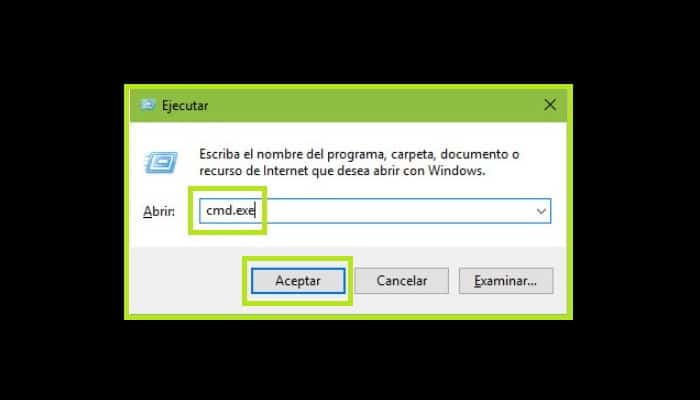The image size is (700, 400).
Task: Confirm with the Aceptar button
Action: pyautogui.click(x=298, y=281)
